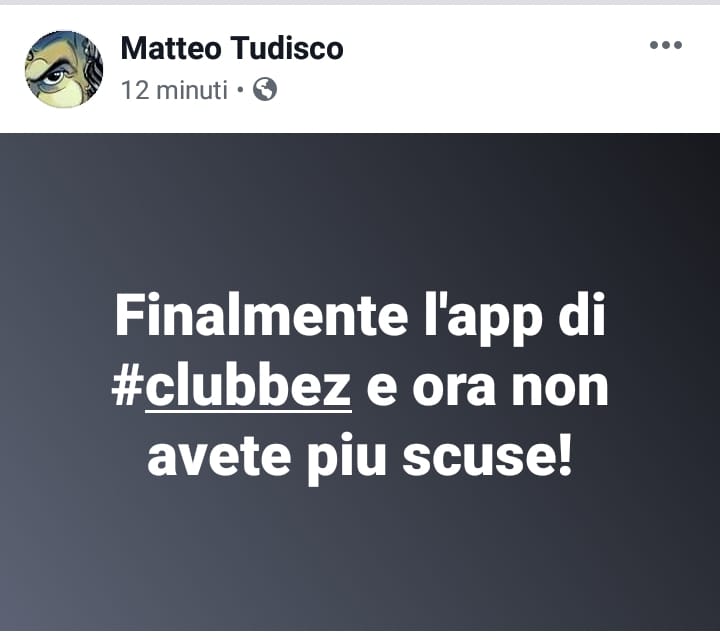Open Matteo Tudisco's cartoon profile picture
This screenshot has height=642, width=720.
(x=64, y=69)
